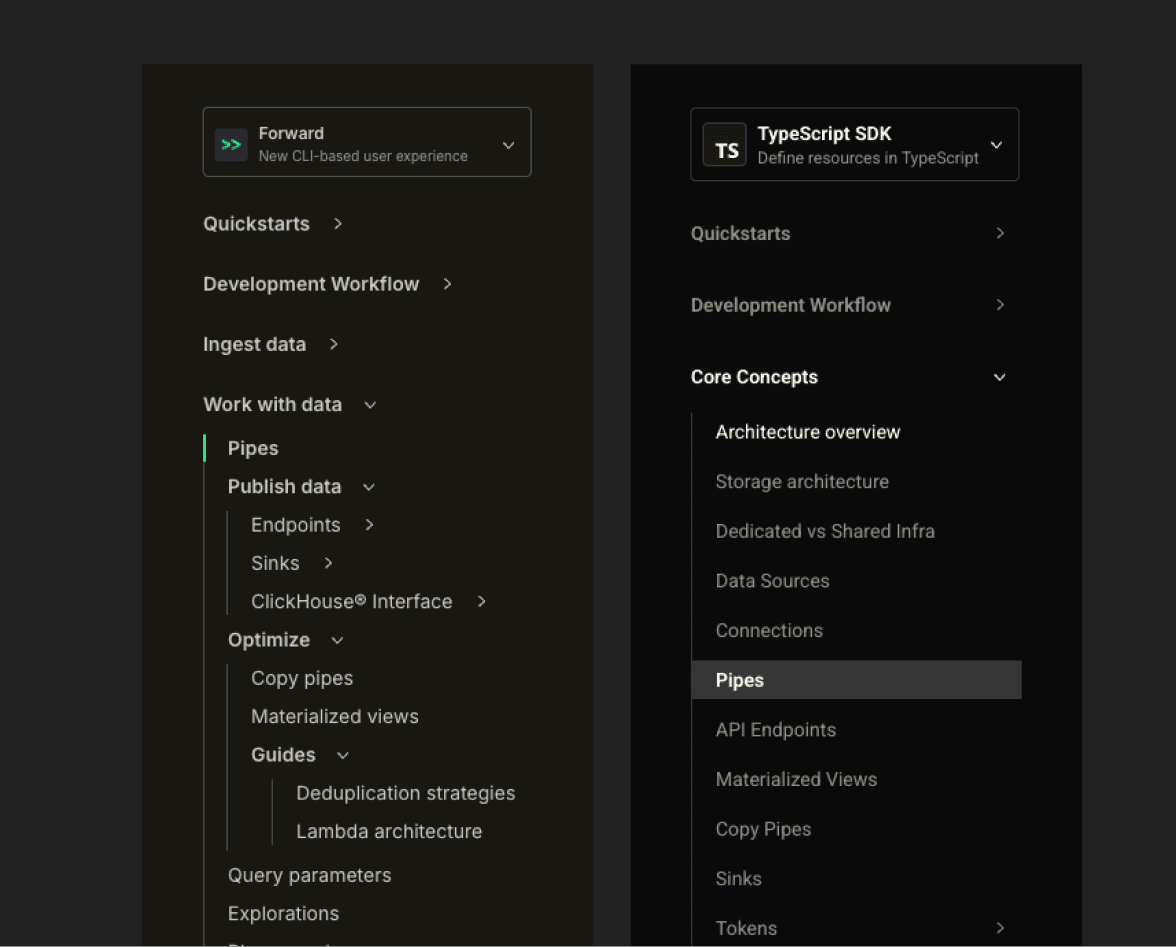The height and width of the screenshot is (947, 1176).
Task: Open the TypeScript SDK selector dropdown
Action: tap(854, 145)
